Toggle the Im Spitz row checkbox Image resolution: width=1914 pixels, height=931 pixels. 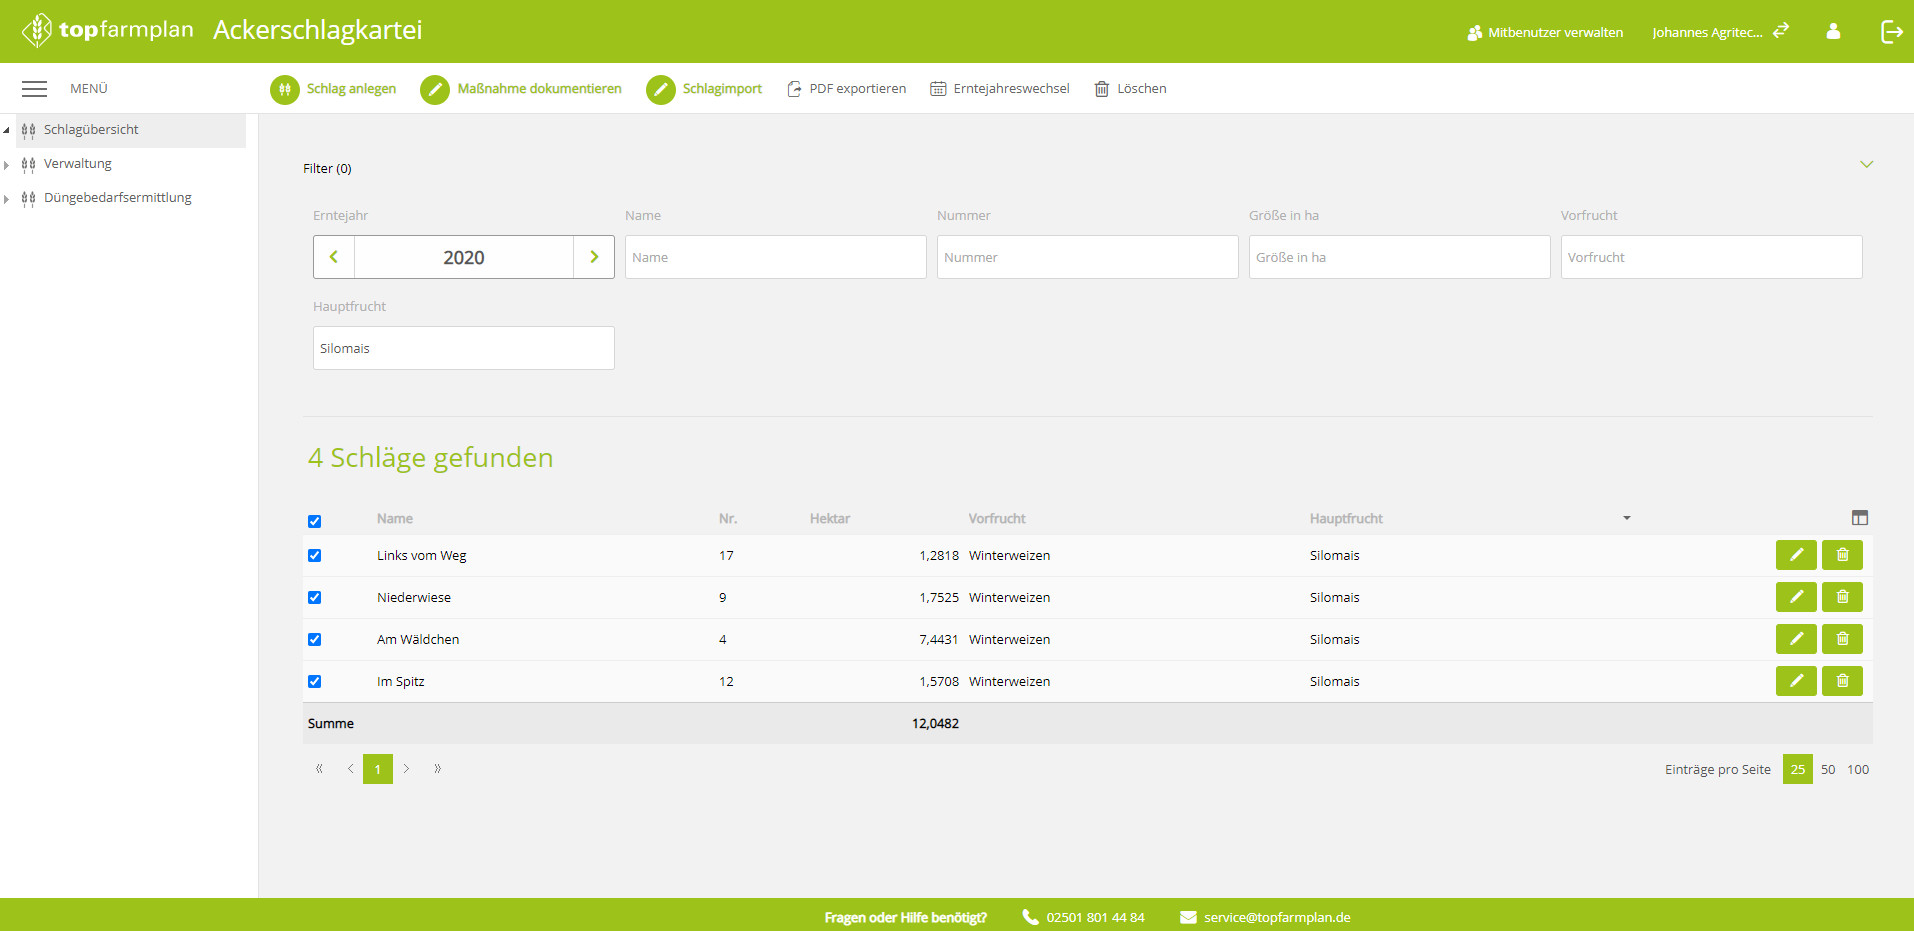point(315,681)
